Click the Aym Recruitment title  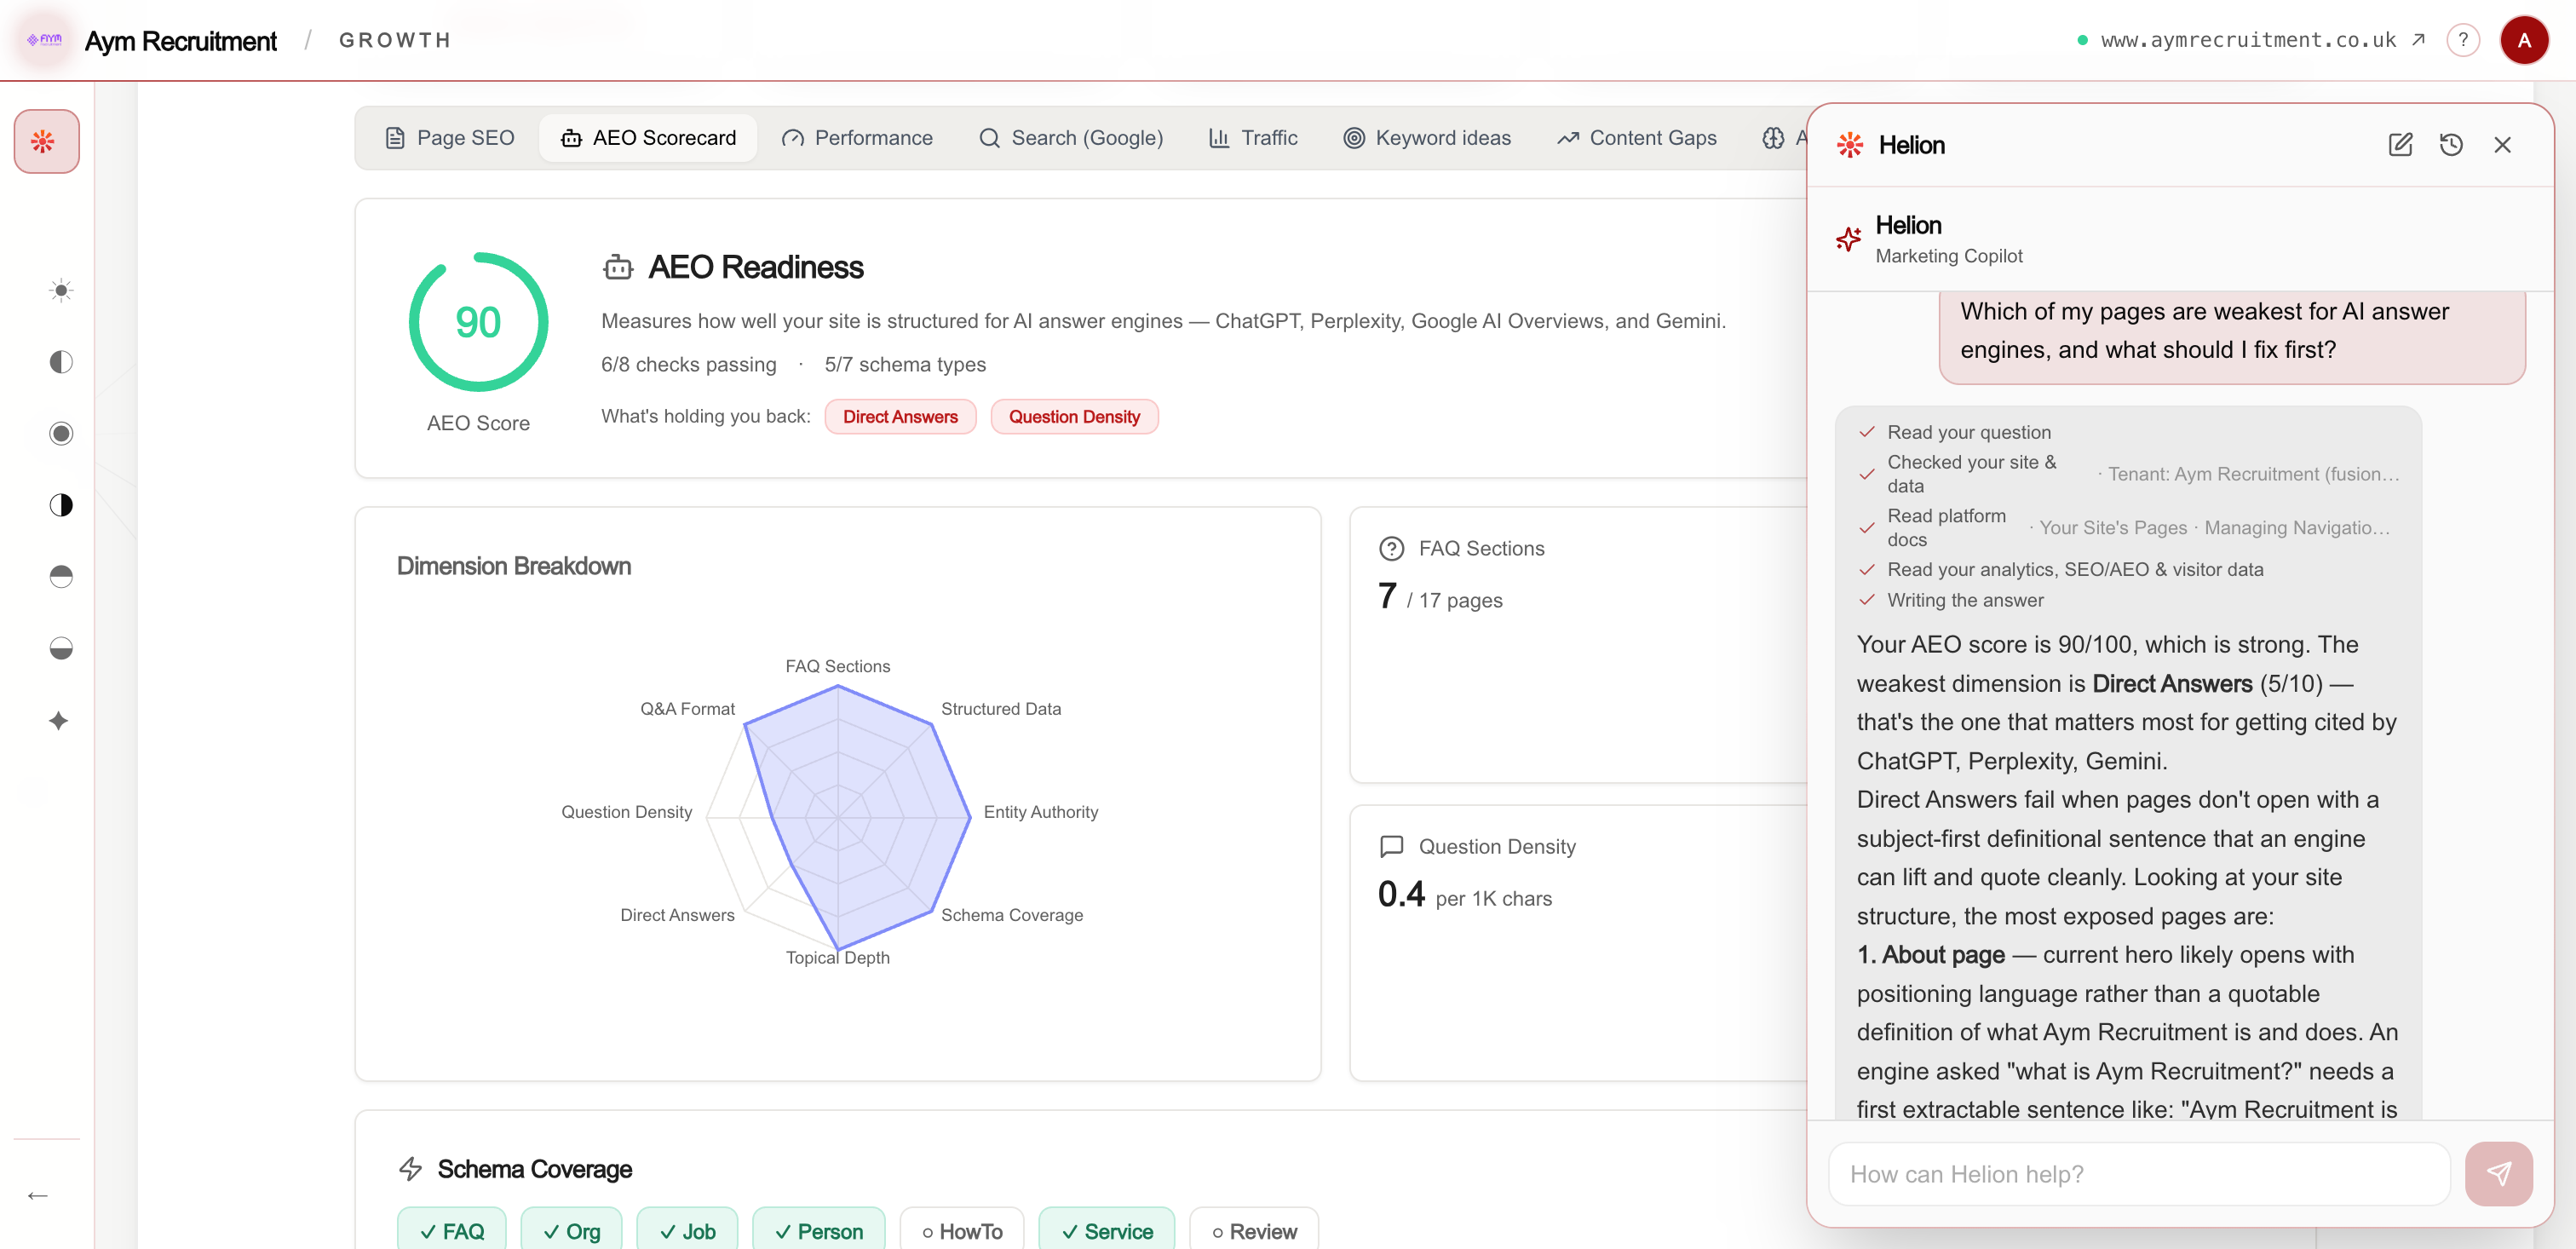pyautogui.click(x=181, y=41)
